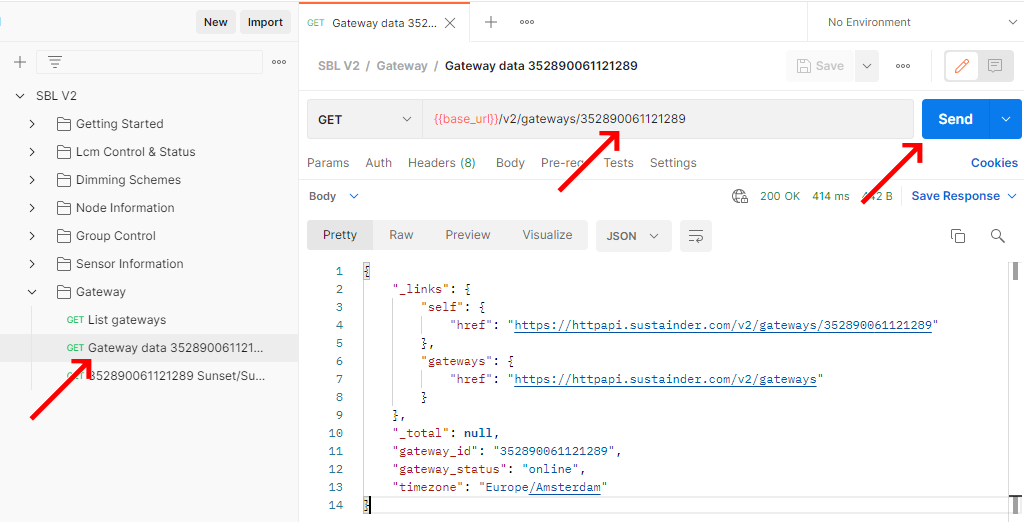Click the "Europe/Amsterdam" timezone value
Image resolution: width=1024 pixels, height=522 pixels.
coord(543,487)
